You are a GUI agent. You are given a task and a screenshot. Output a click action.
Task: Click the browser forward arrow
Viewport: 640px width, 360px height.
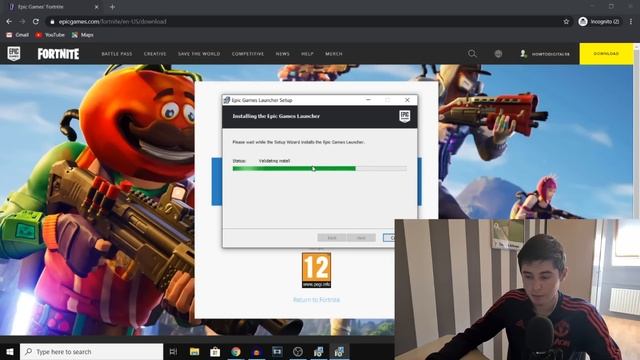click(22, 21)
